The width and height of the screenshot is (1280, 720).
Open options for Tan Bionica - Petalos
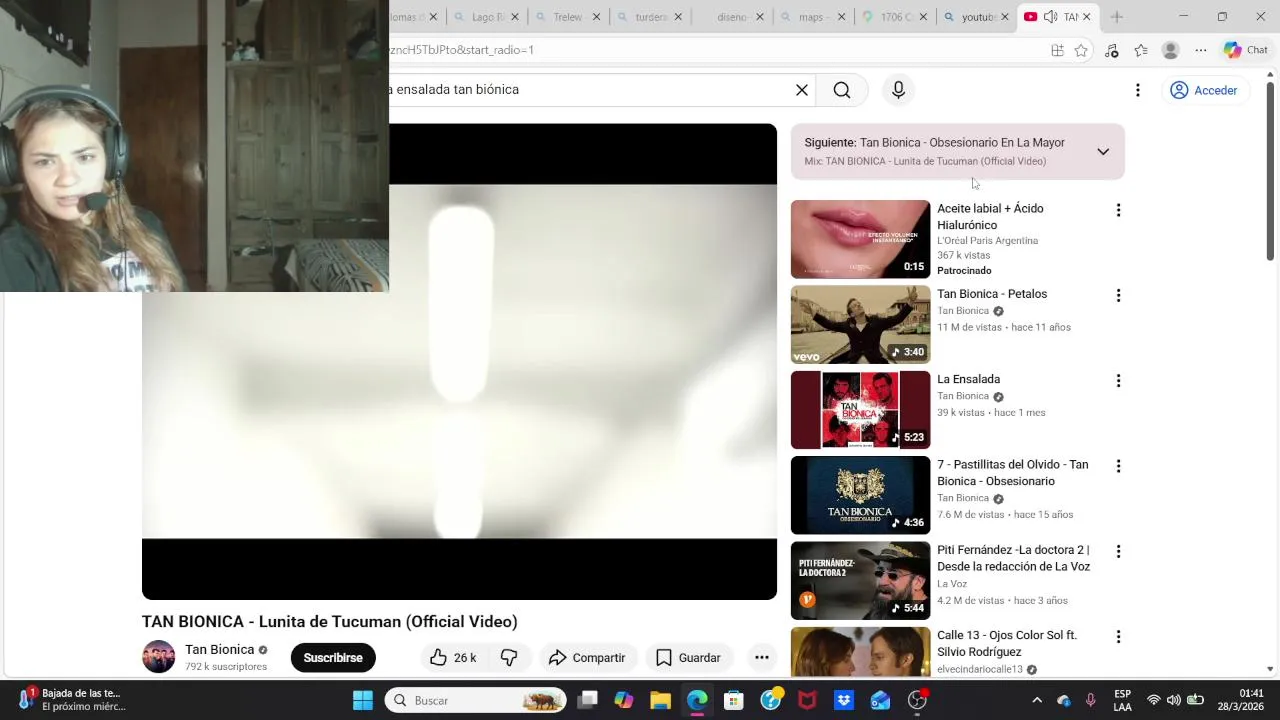point(1118,295)
